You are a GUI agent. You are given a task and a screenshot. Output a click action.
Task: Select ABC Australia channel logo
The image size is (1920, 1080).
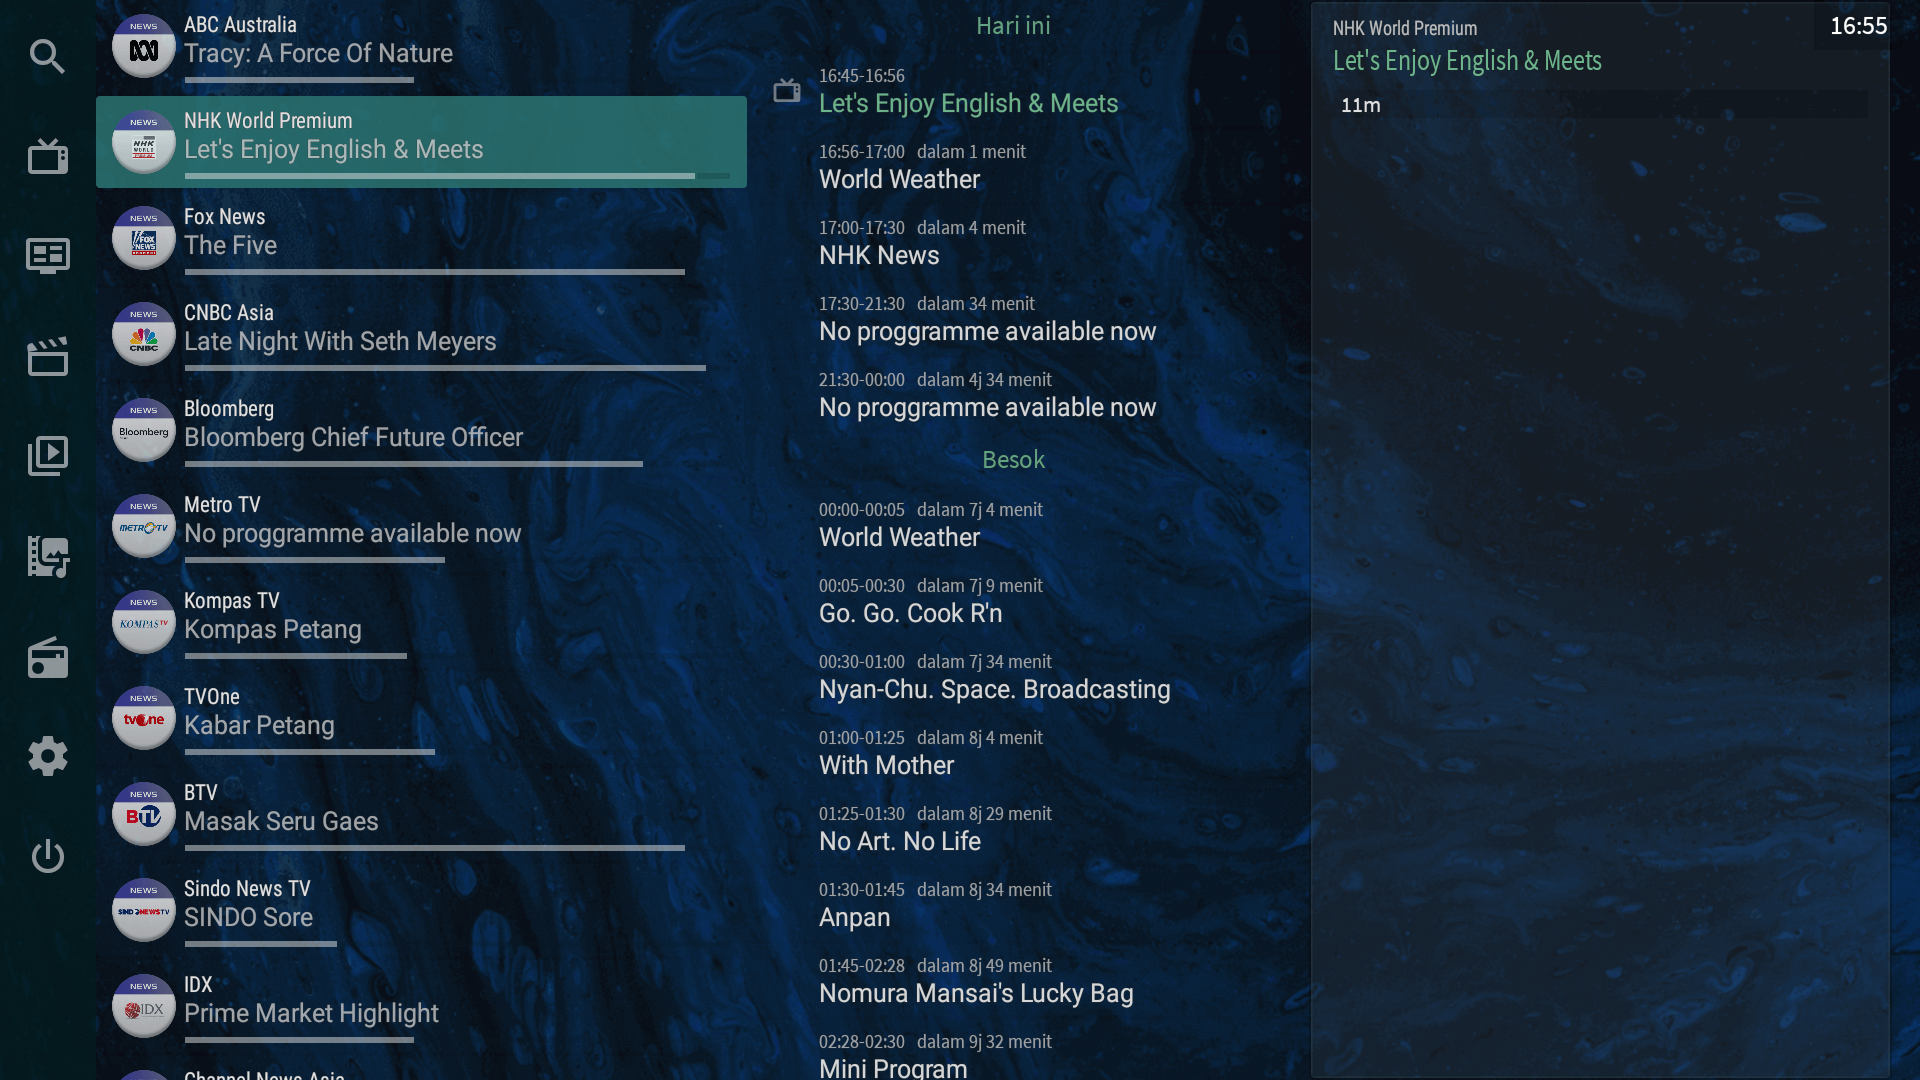point(144,46)
